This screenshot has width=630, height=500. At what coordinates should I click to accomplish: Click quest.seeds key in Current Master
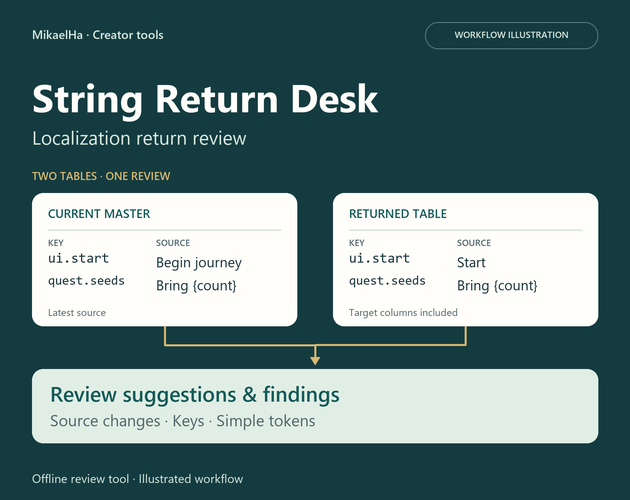(86, 281)
